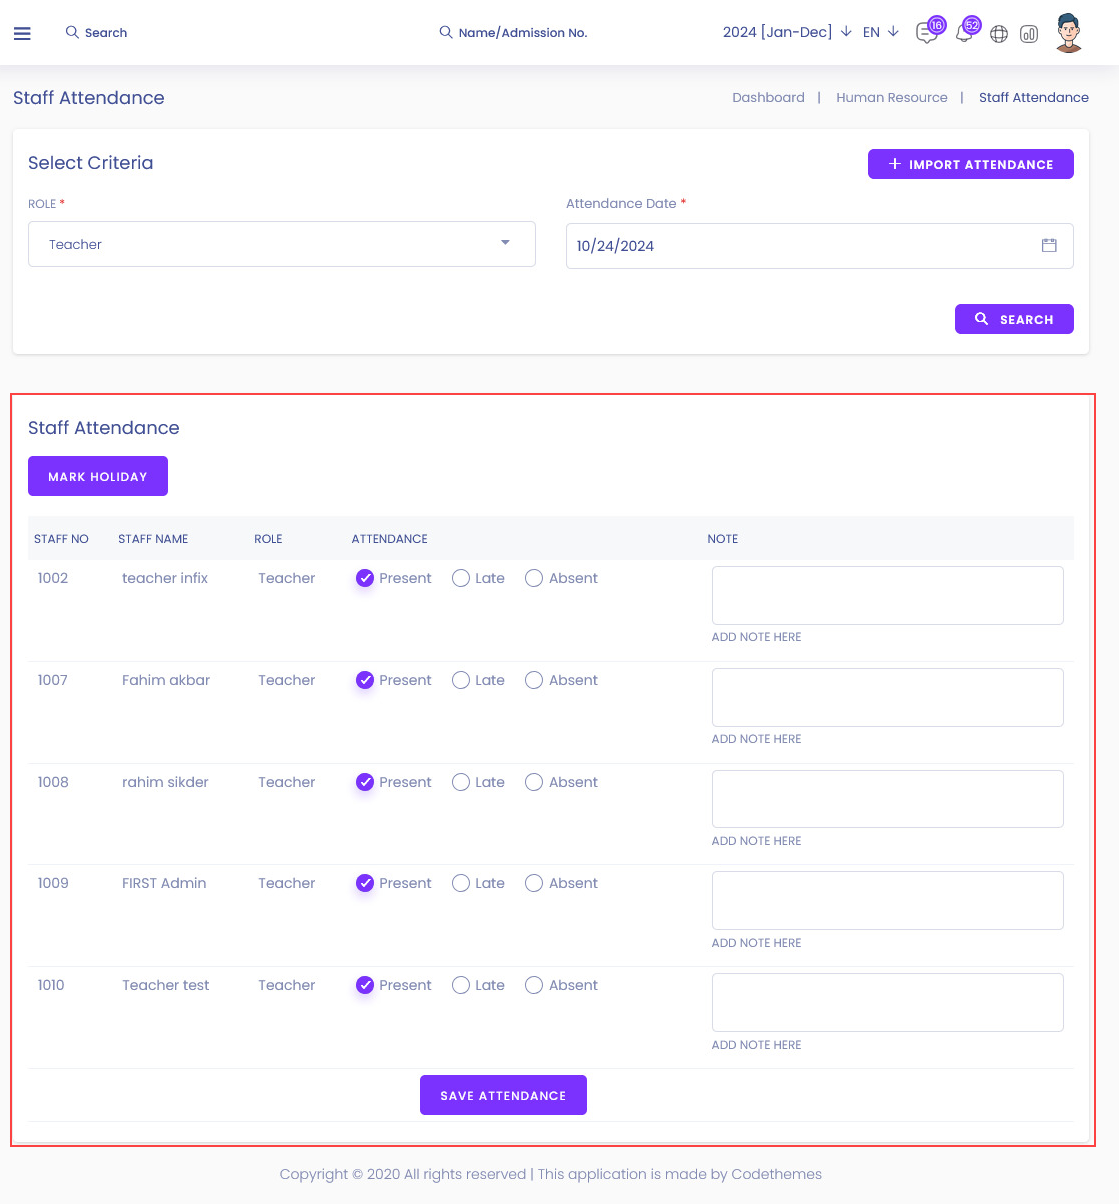The height and width of the screenshot is (1204, 1119).
Task: Mark rahim sikder as Absent
Action: [x=534, y=782]
